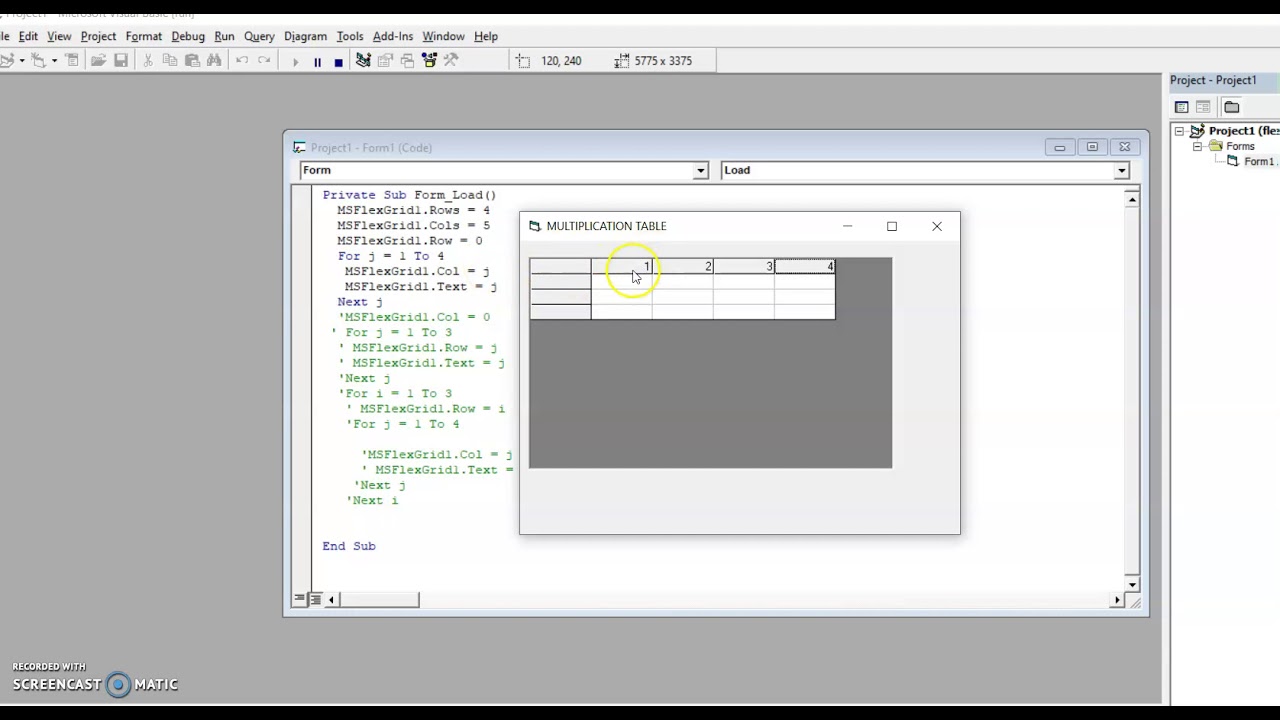
Task: Click grid header cell showing 2
Action: 683,266
